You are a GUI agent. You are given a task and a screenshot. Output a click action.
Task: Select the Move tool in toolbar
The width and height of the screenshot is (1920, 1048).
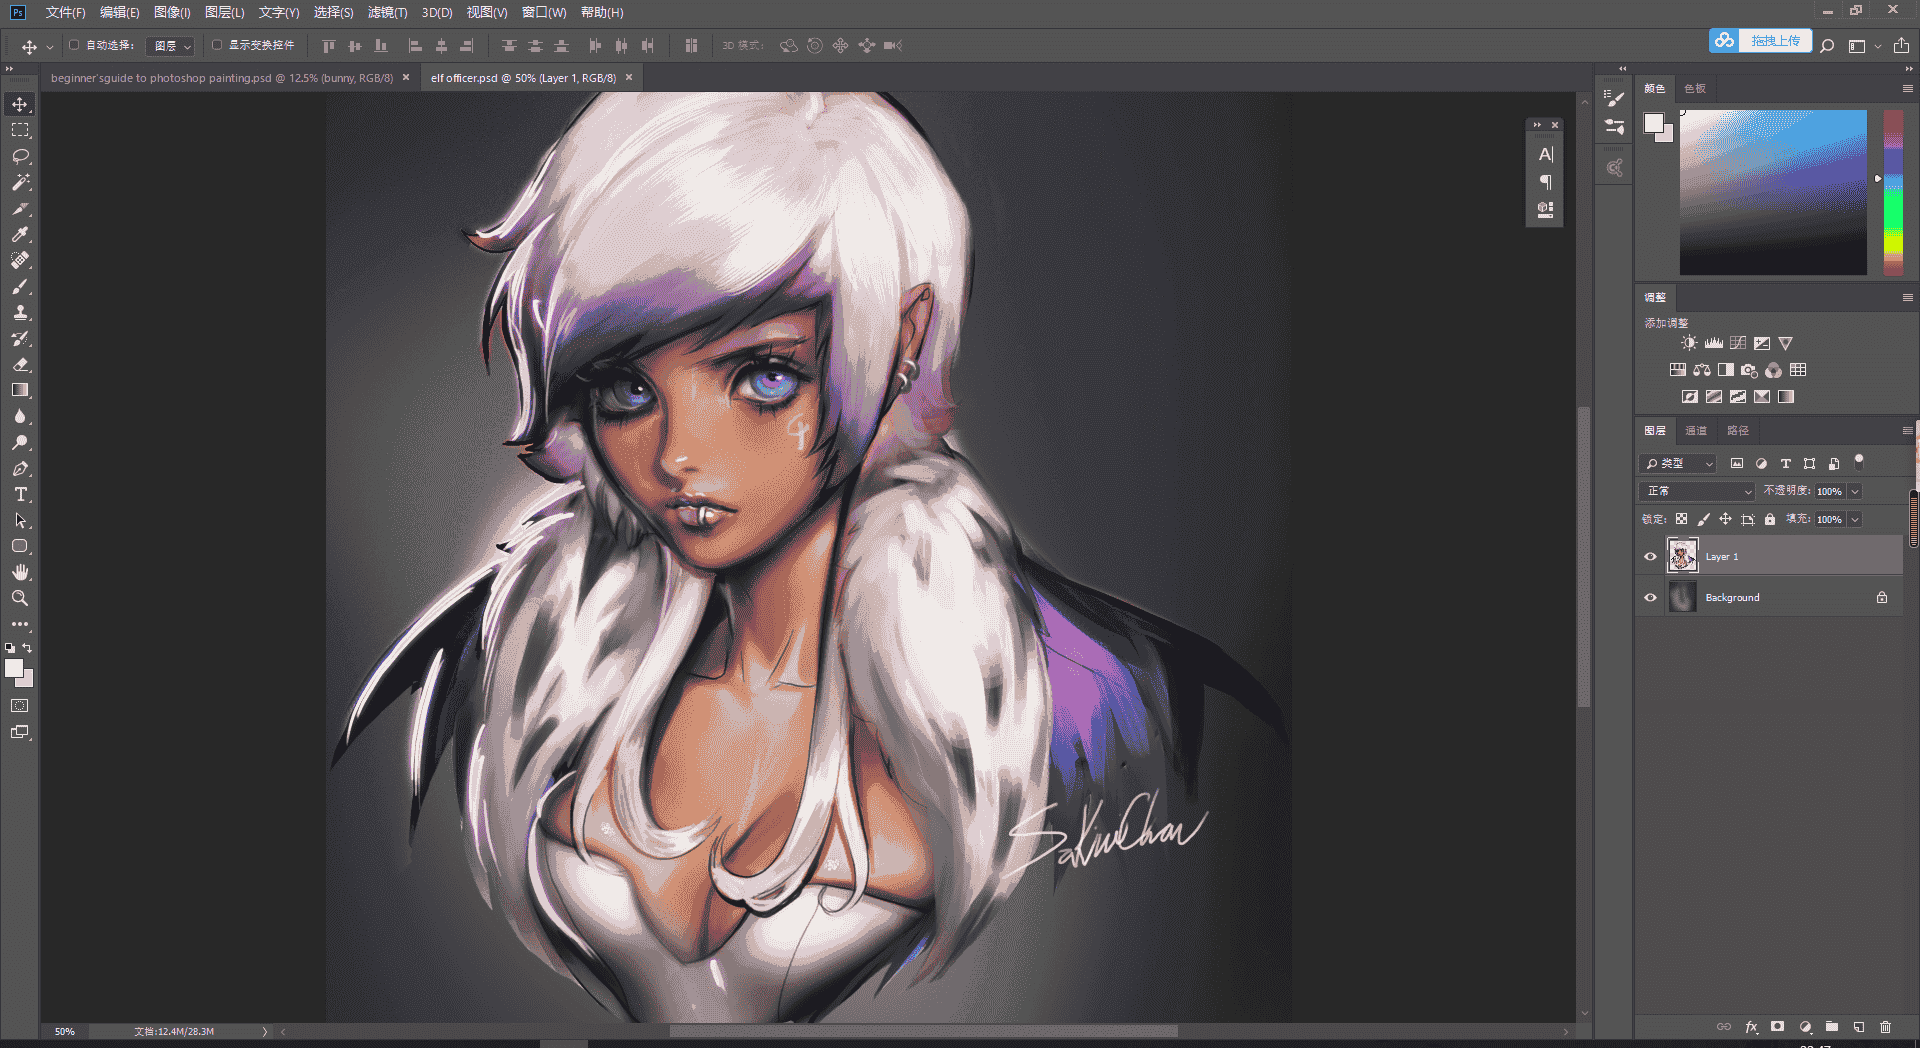(20, 104)
